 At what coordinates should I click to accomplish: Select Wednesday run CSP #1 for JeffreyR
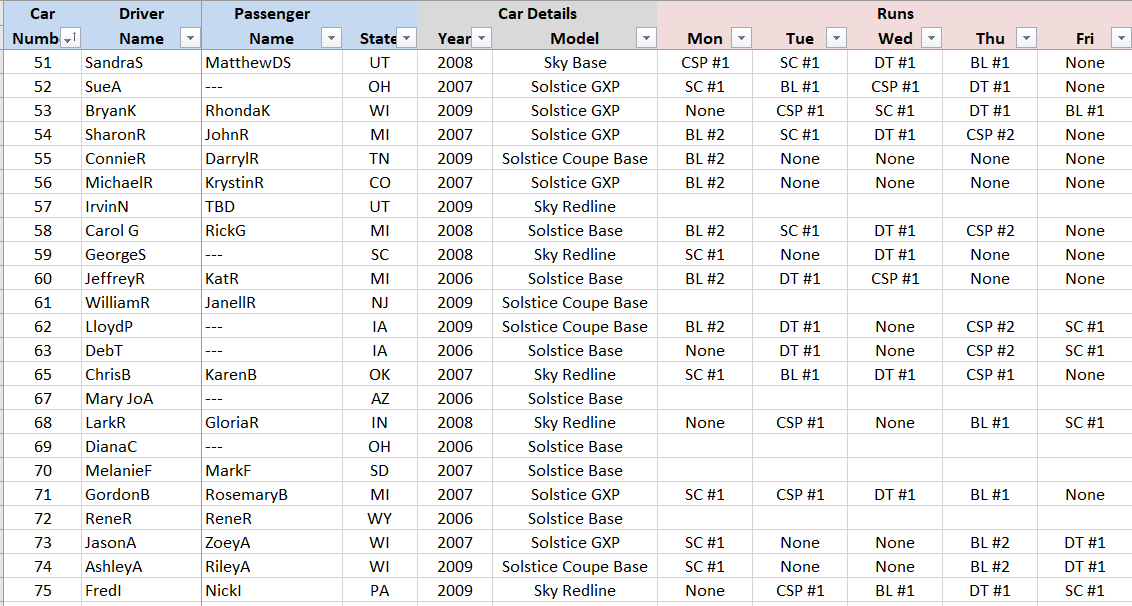coord(895,279)
